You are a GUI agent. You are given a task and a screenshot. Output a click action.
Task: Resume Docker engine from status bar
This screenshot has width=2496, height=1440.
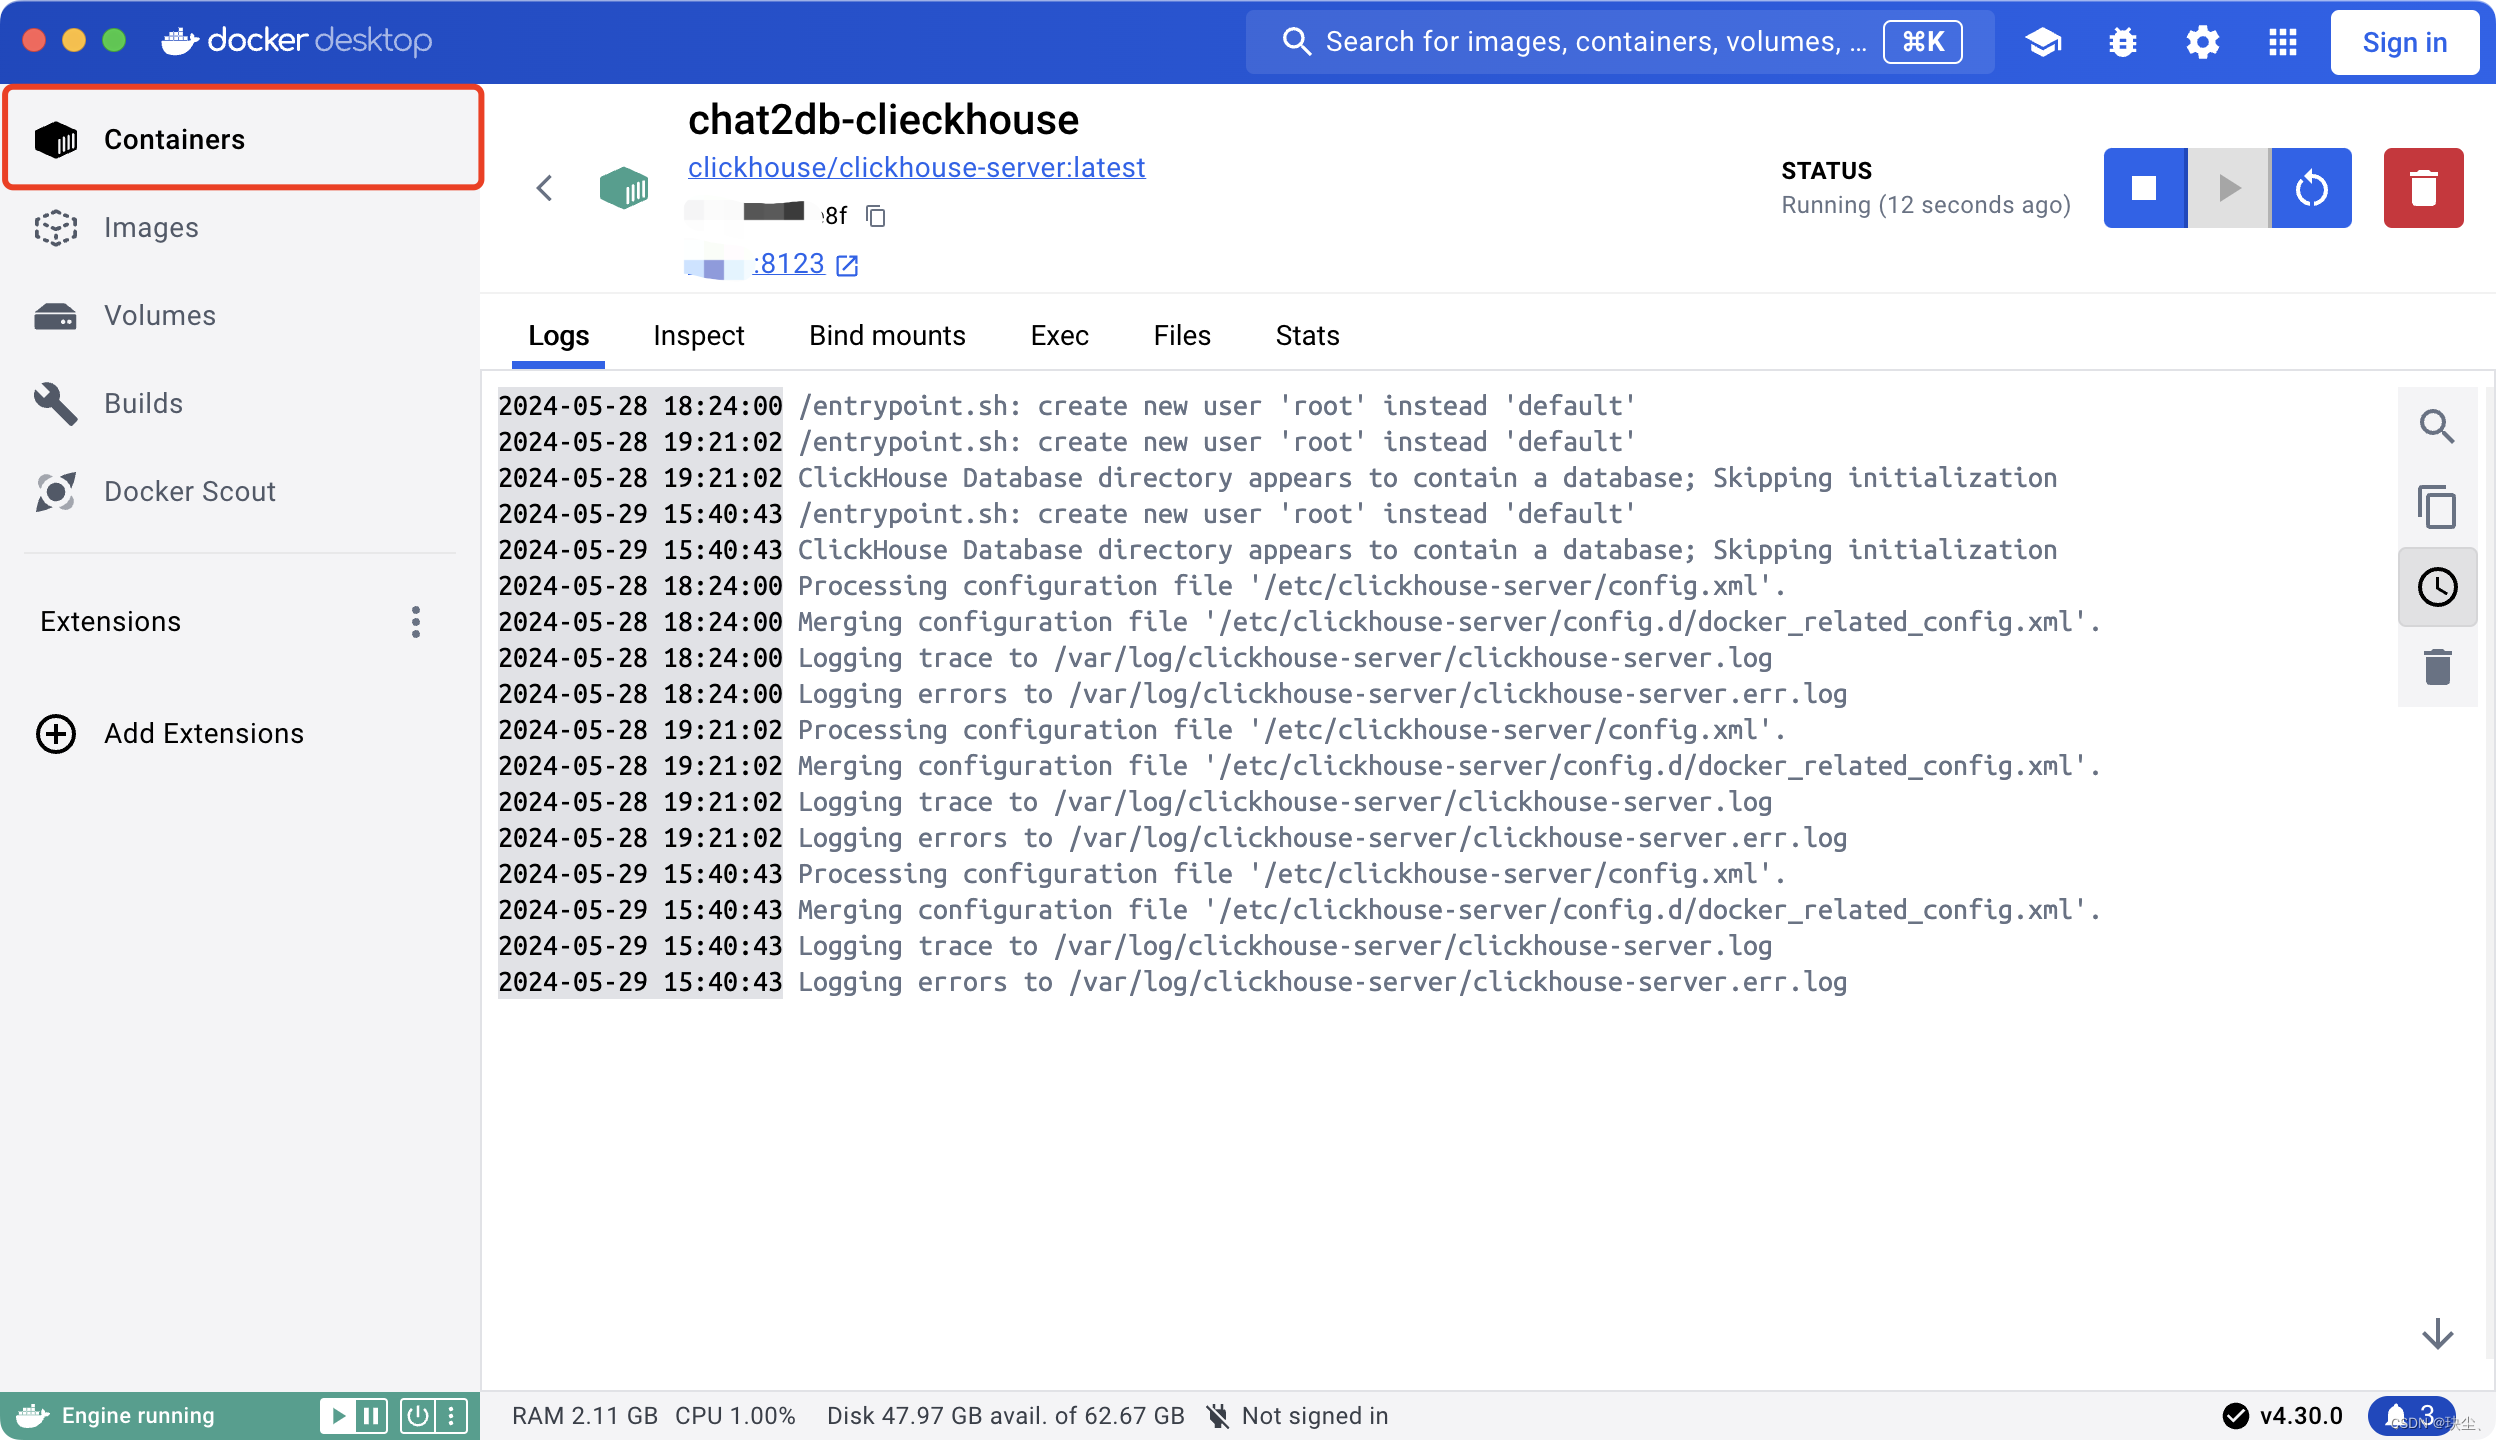pos(339,1416)
